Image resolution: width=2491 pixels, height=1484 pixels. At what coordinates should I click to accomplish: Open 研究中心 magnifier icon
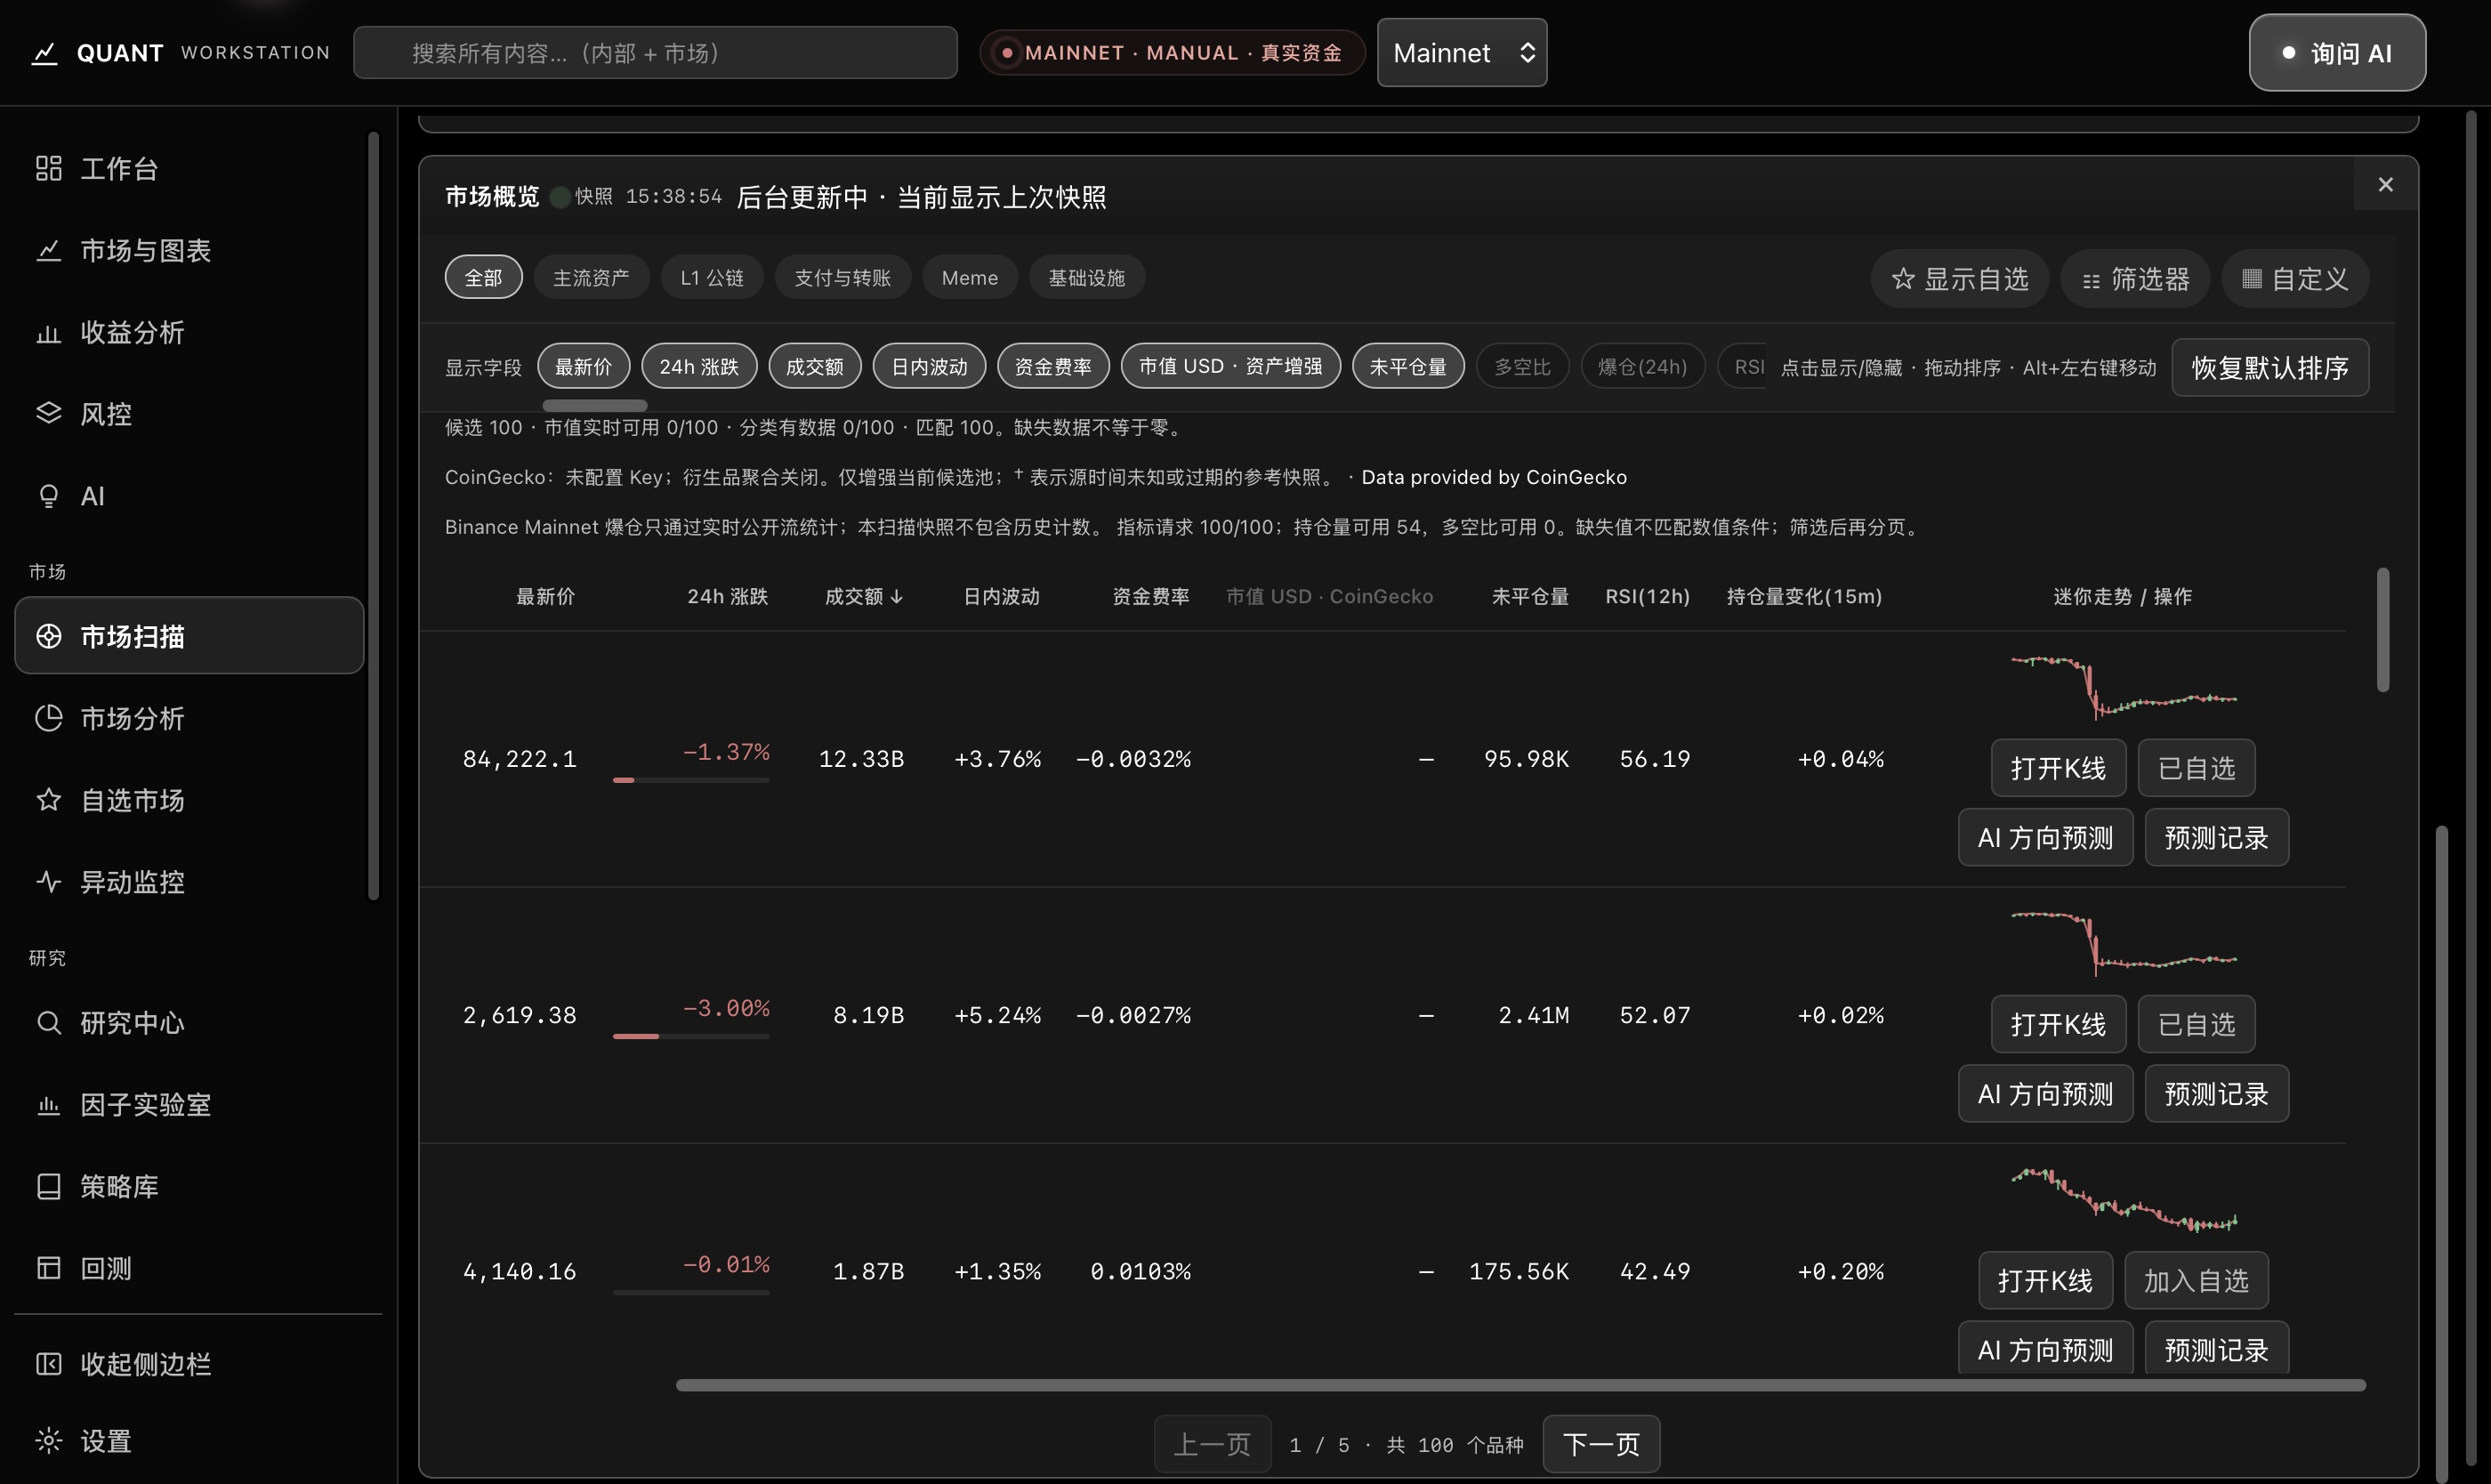click(x=48, y=1022)
